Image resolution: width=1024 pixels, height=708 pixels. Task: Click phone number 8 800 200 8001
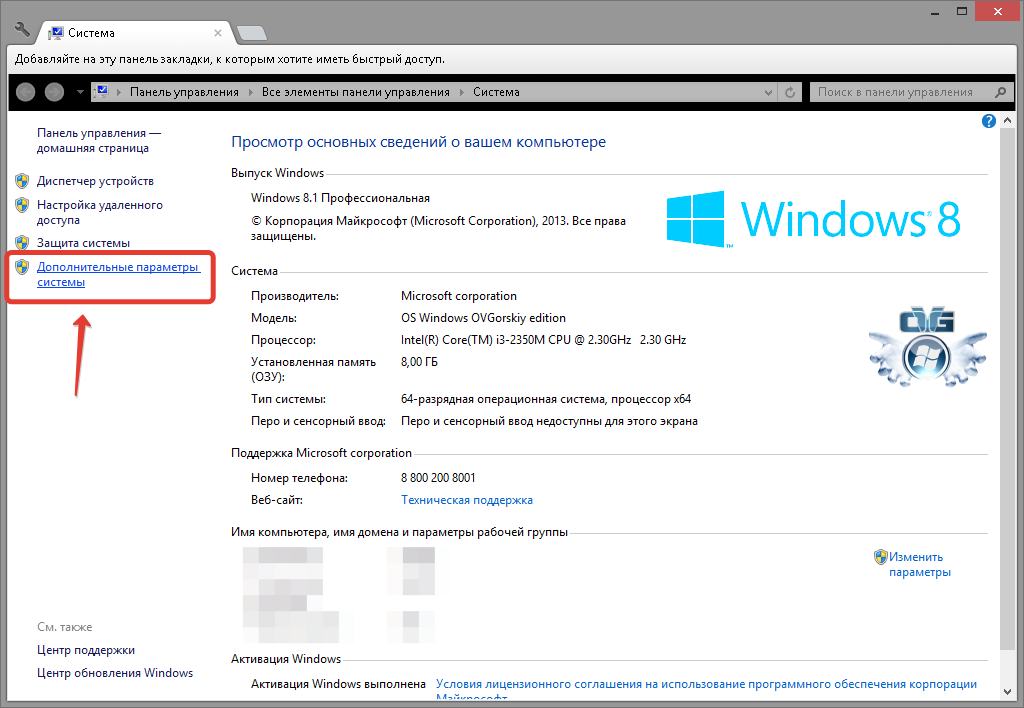pos(438,477)
